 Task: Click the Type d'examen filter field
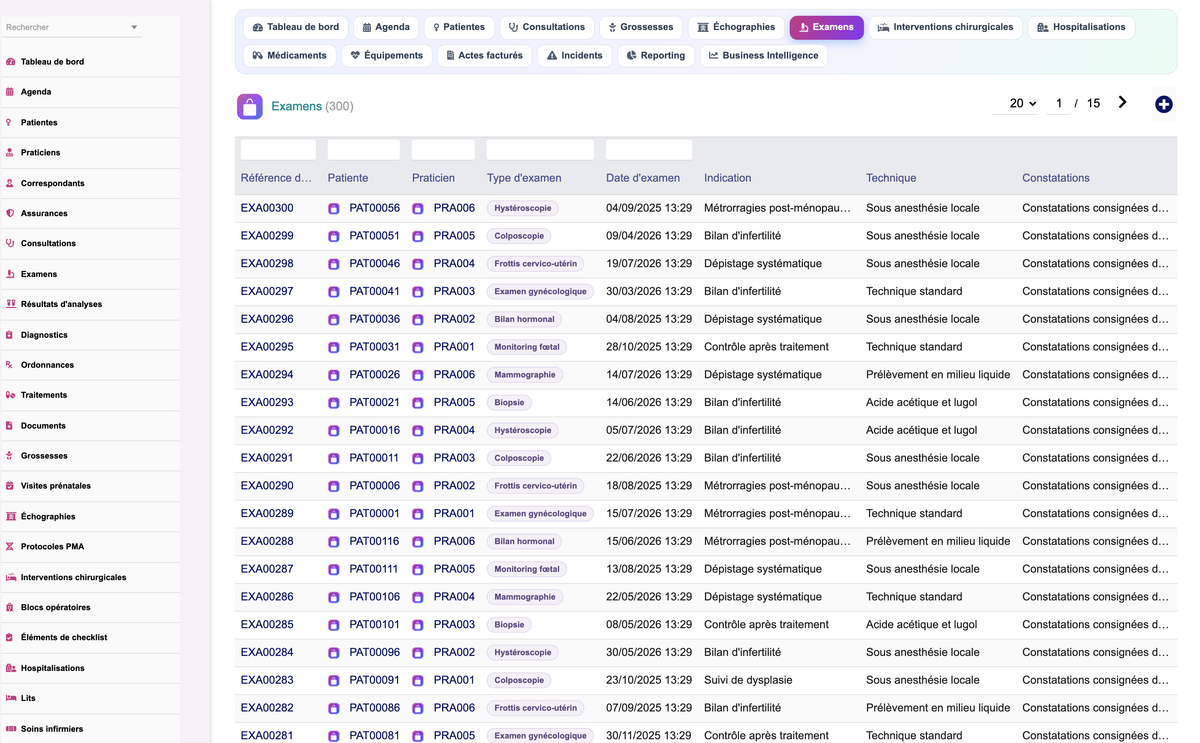[x=540, y=150]
